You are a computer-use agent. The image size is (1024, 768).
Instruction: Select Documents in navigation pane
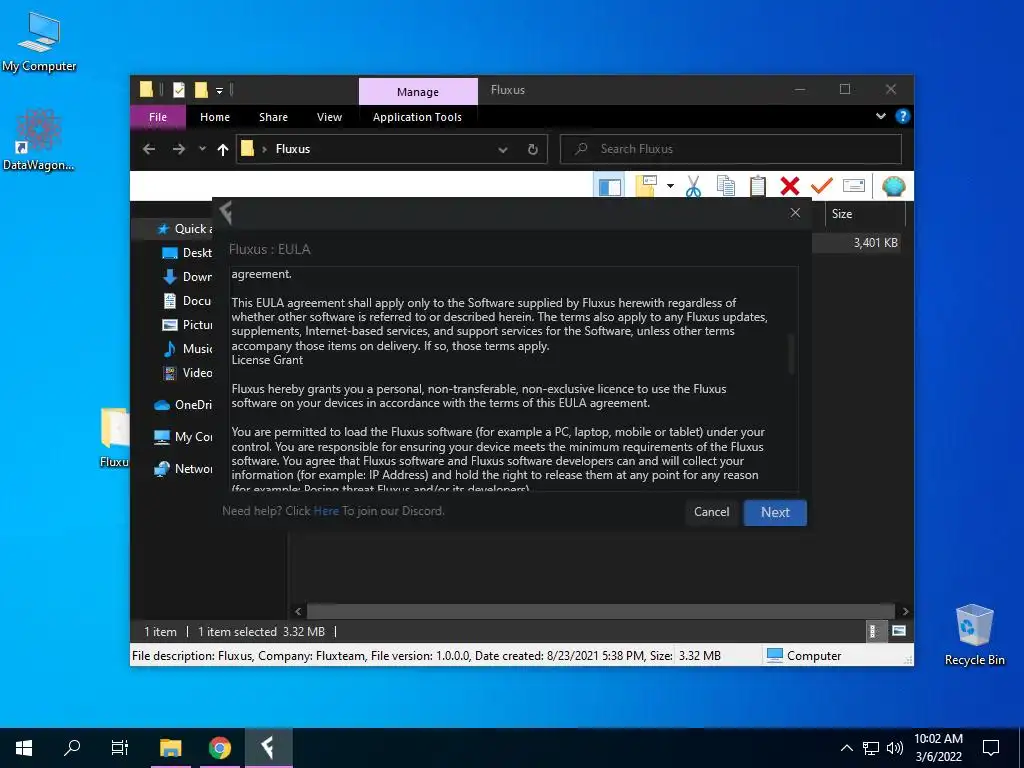point(187,300)
